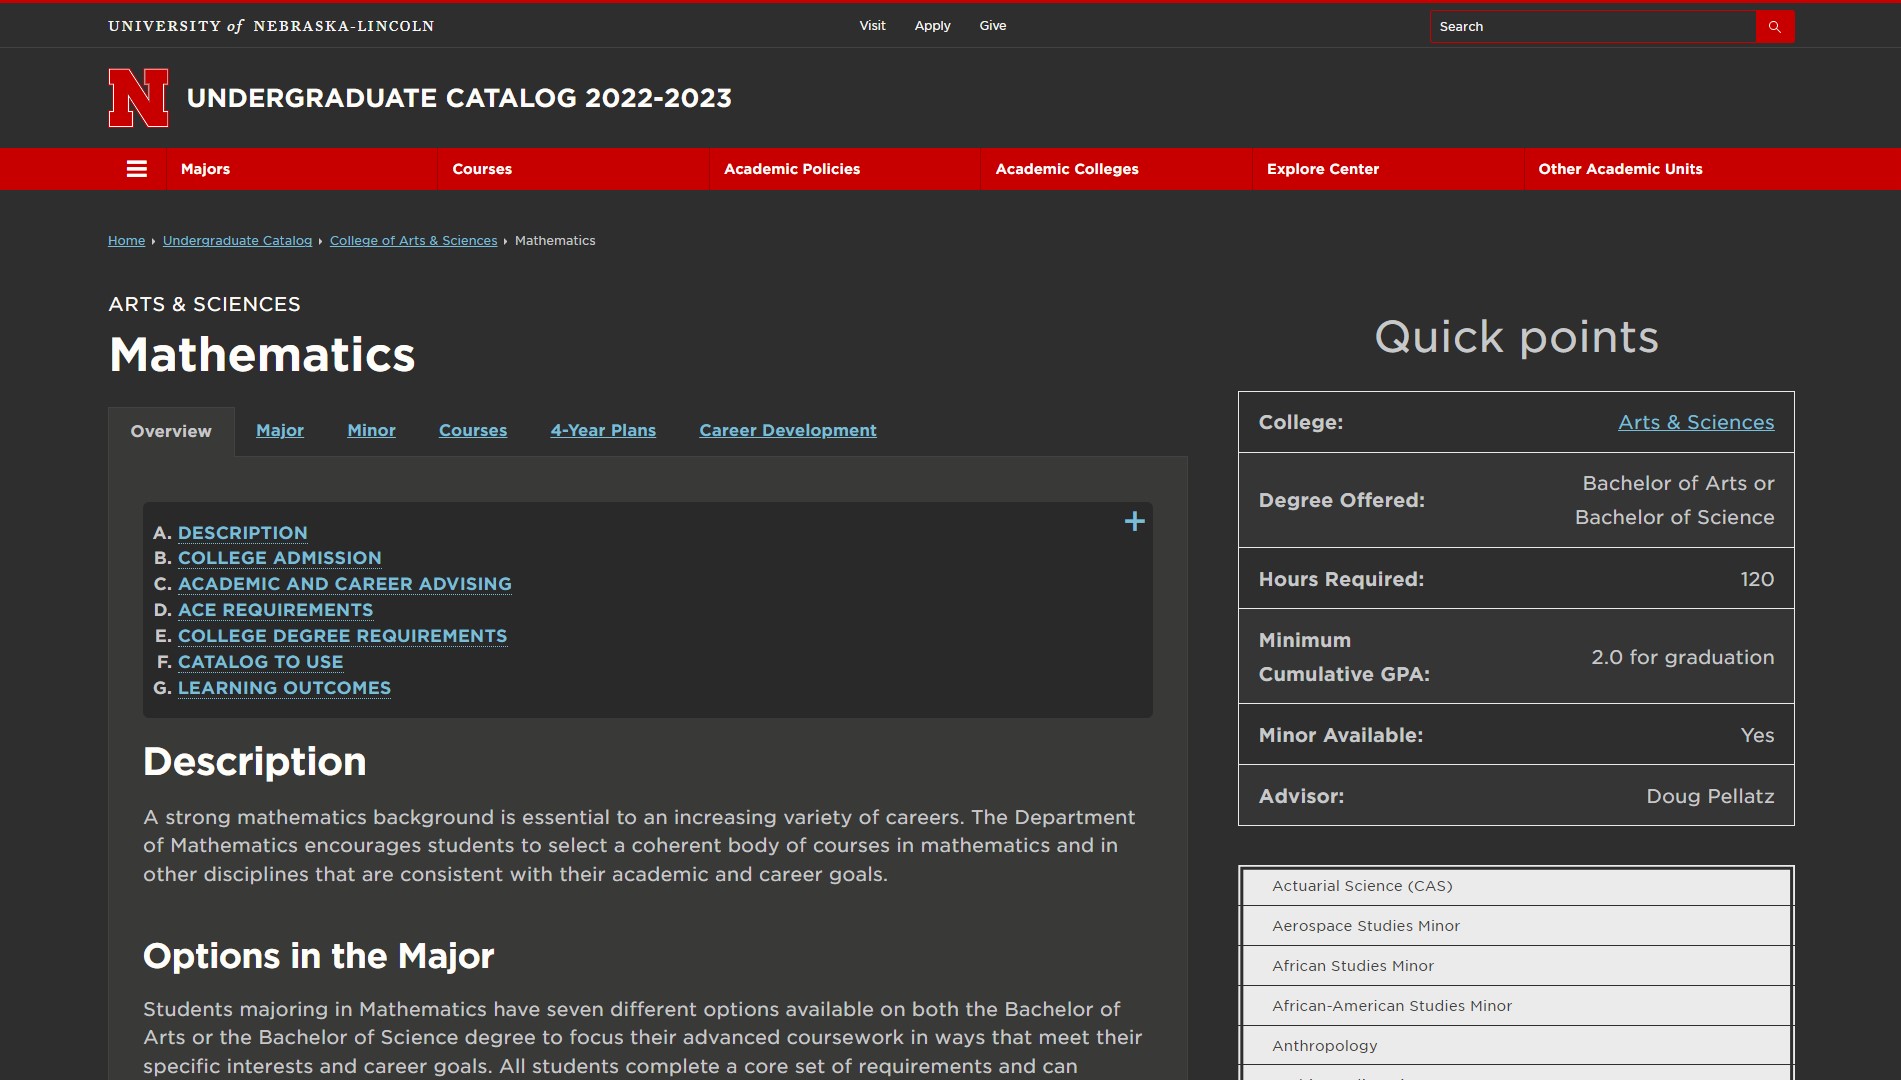This screenshot has width=1901, height=1080.
Task: Open Other Academic Units menu
Action: click(1619, 169)
